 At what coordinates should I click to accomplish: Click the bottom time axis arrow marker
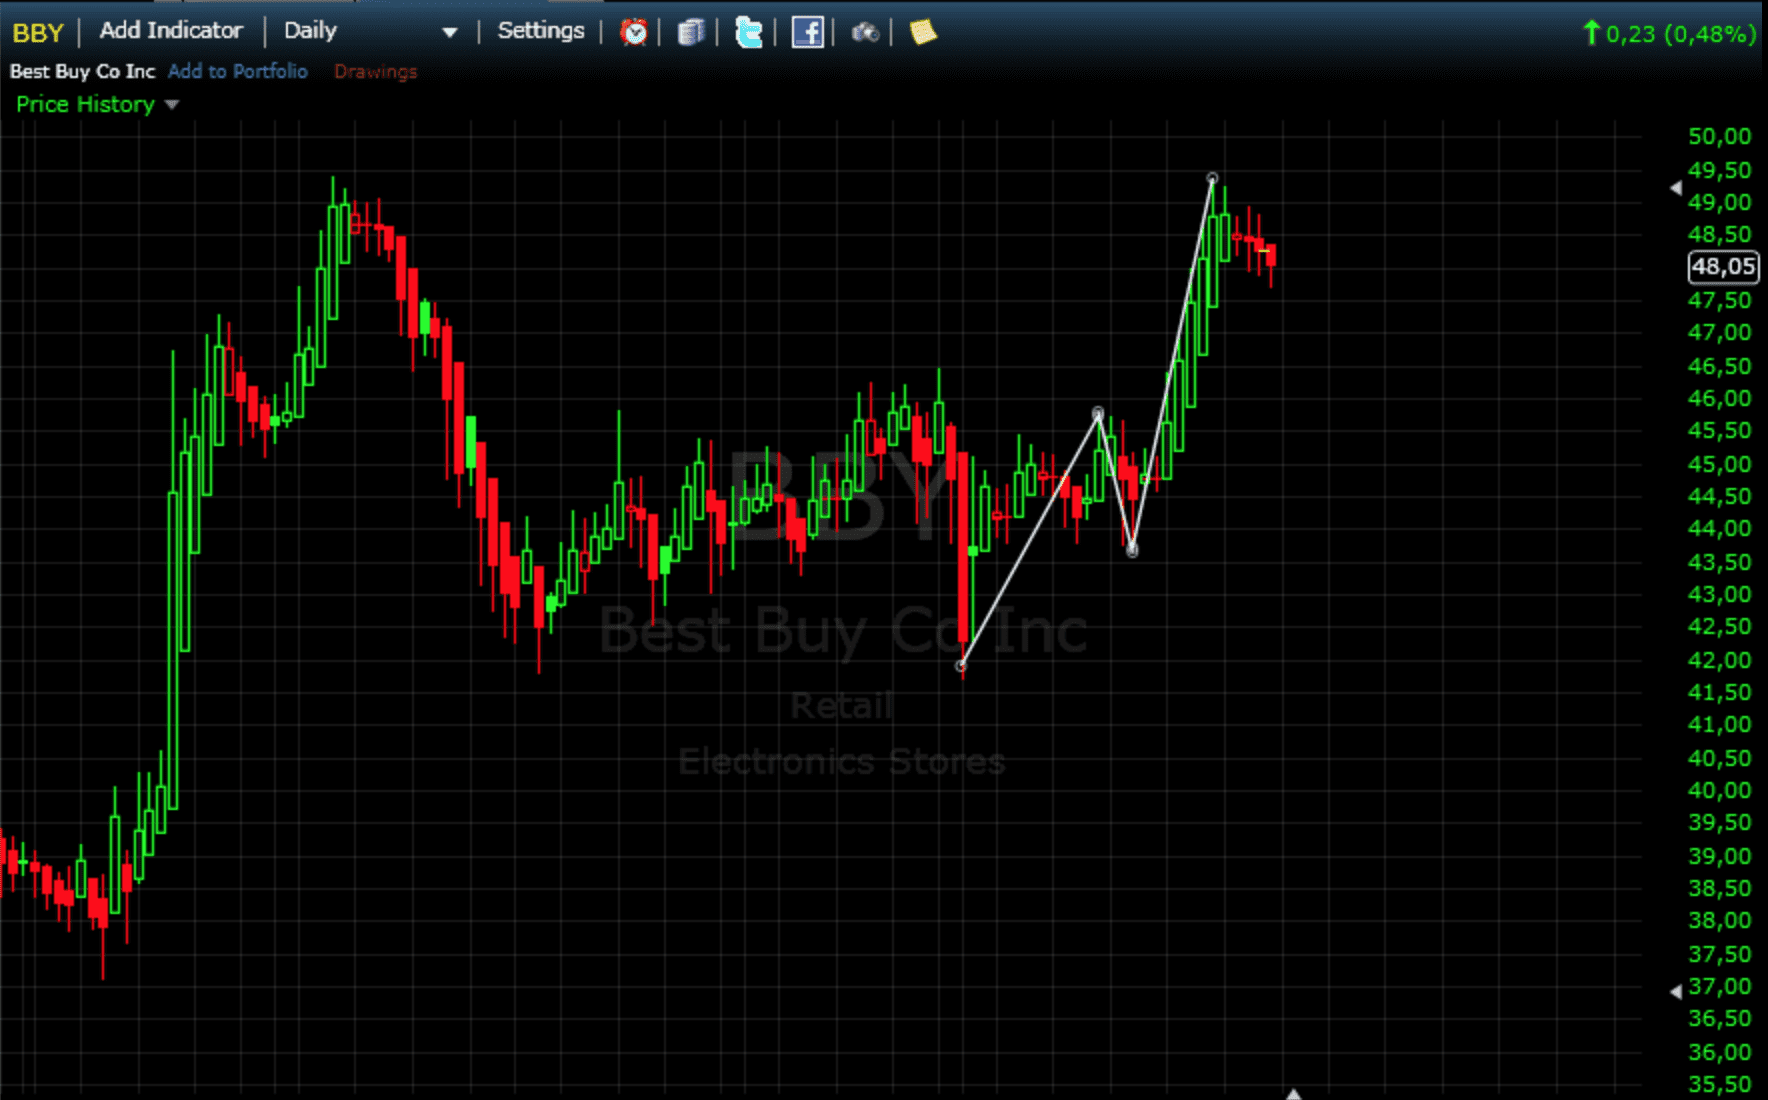(x=1293, y=1093)
